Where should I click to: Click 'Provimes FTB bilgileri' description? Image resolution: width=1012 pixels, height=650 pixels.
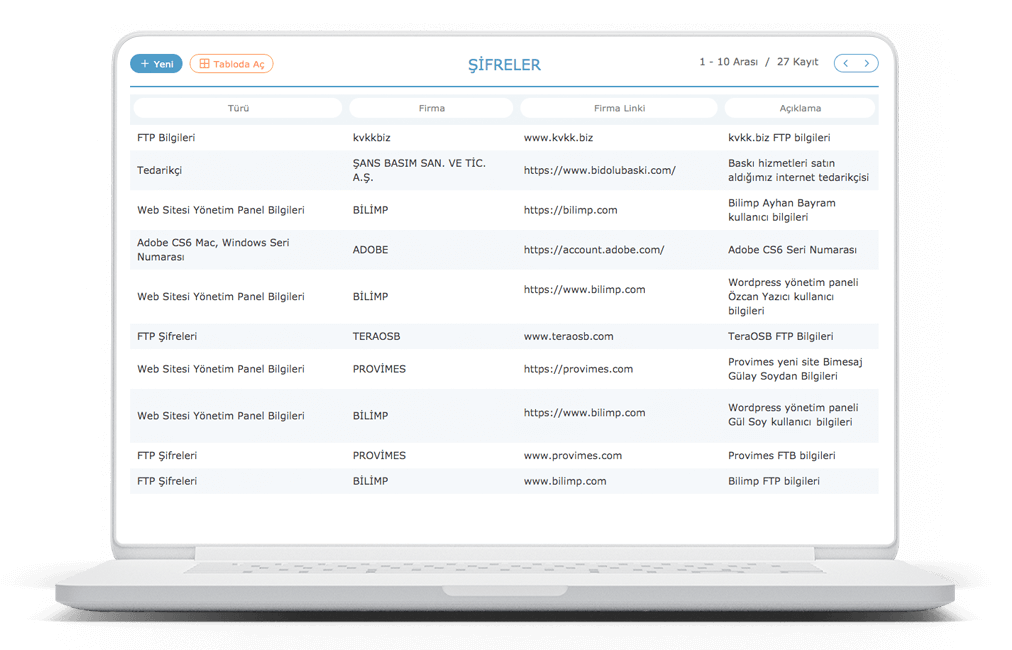(x=782, y=456)
